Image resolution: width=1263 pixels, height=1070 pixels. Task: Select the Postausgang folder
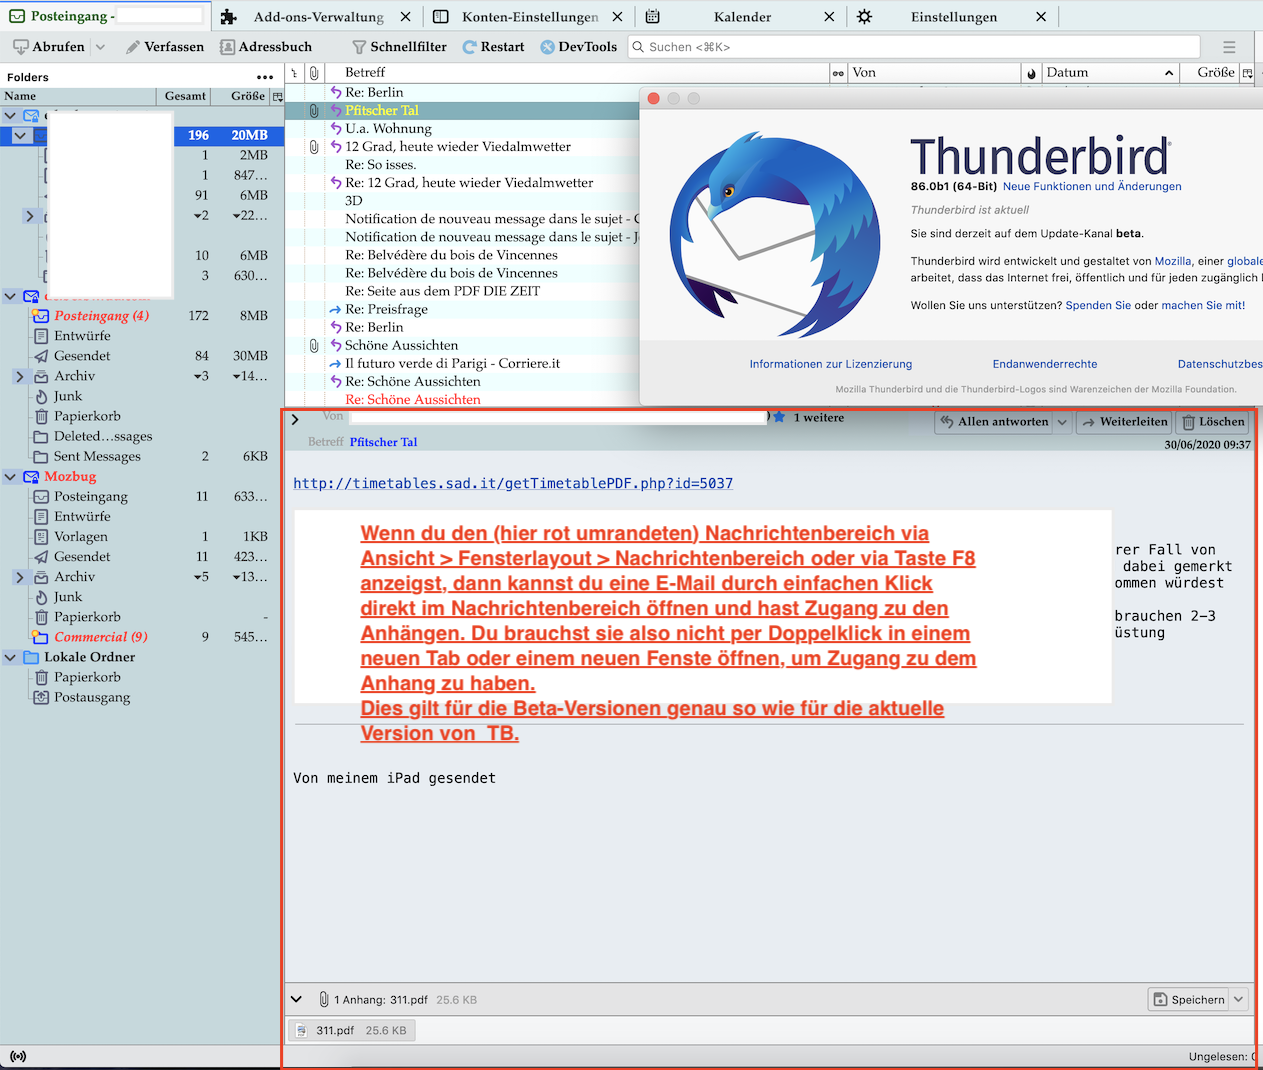click(92, 697)
